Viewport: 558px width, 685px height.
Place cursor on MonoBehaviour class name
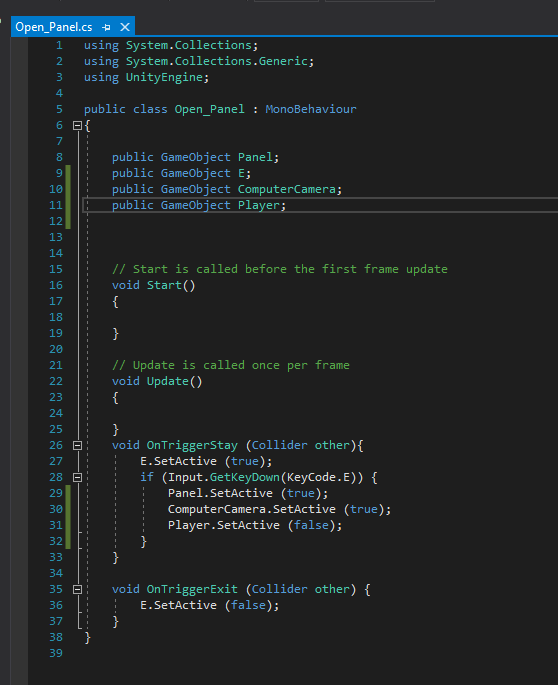tap(311, 109)
